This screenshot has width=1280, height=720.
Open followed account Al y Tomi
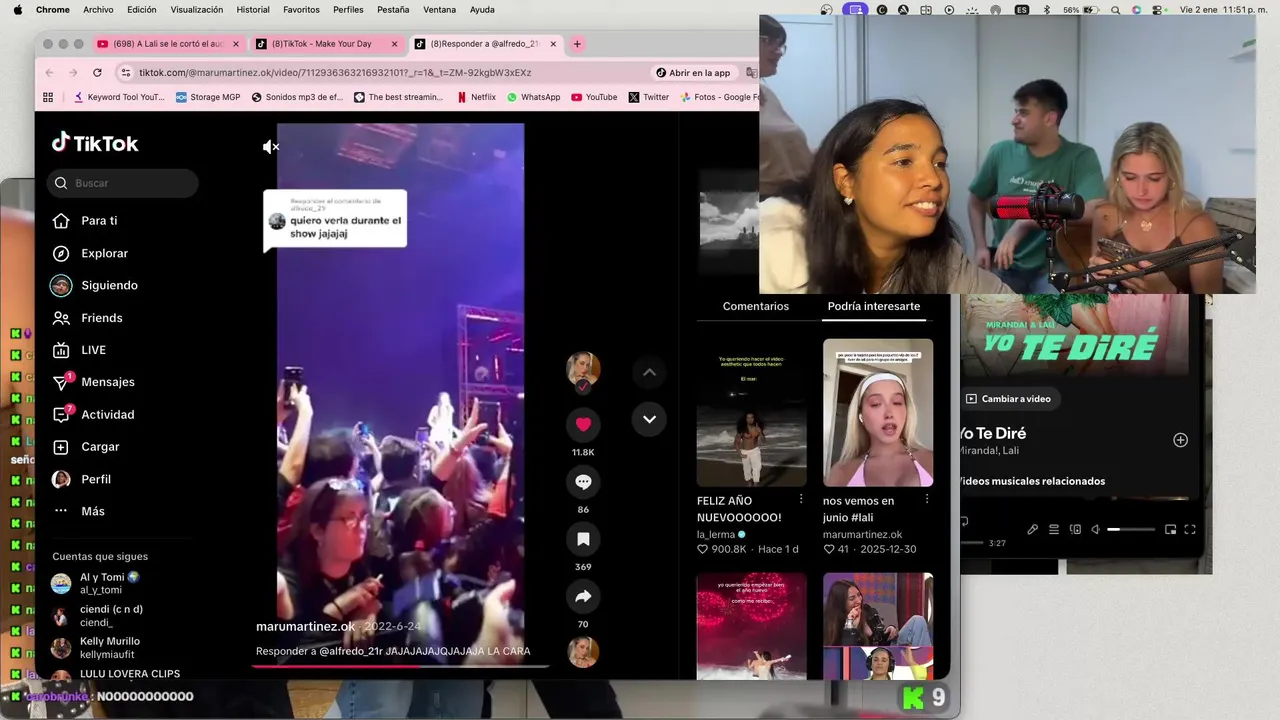[x=109, y=583]
